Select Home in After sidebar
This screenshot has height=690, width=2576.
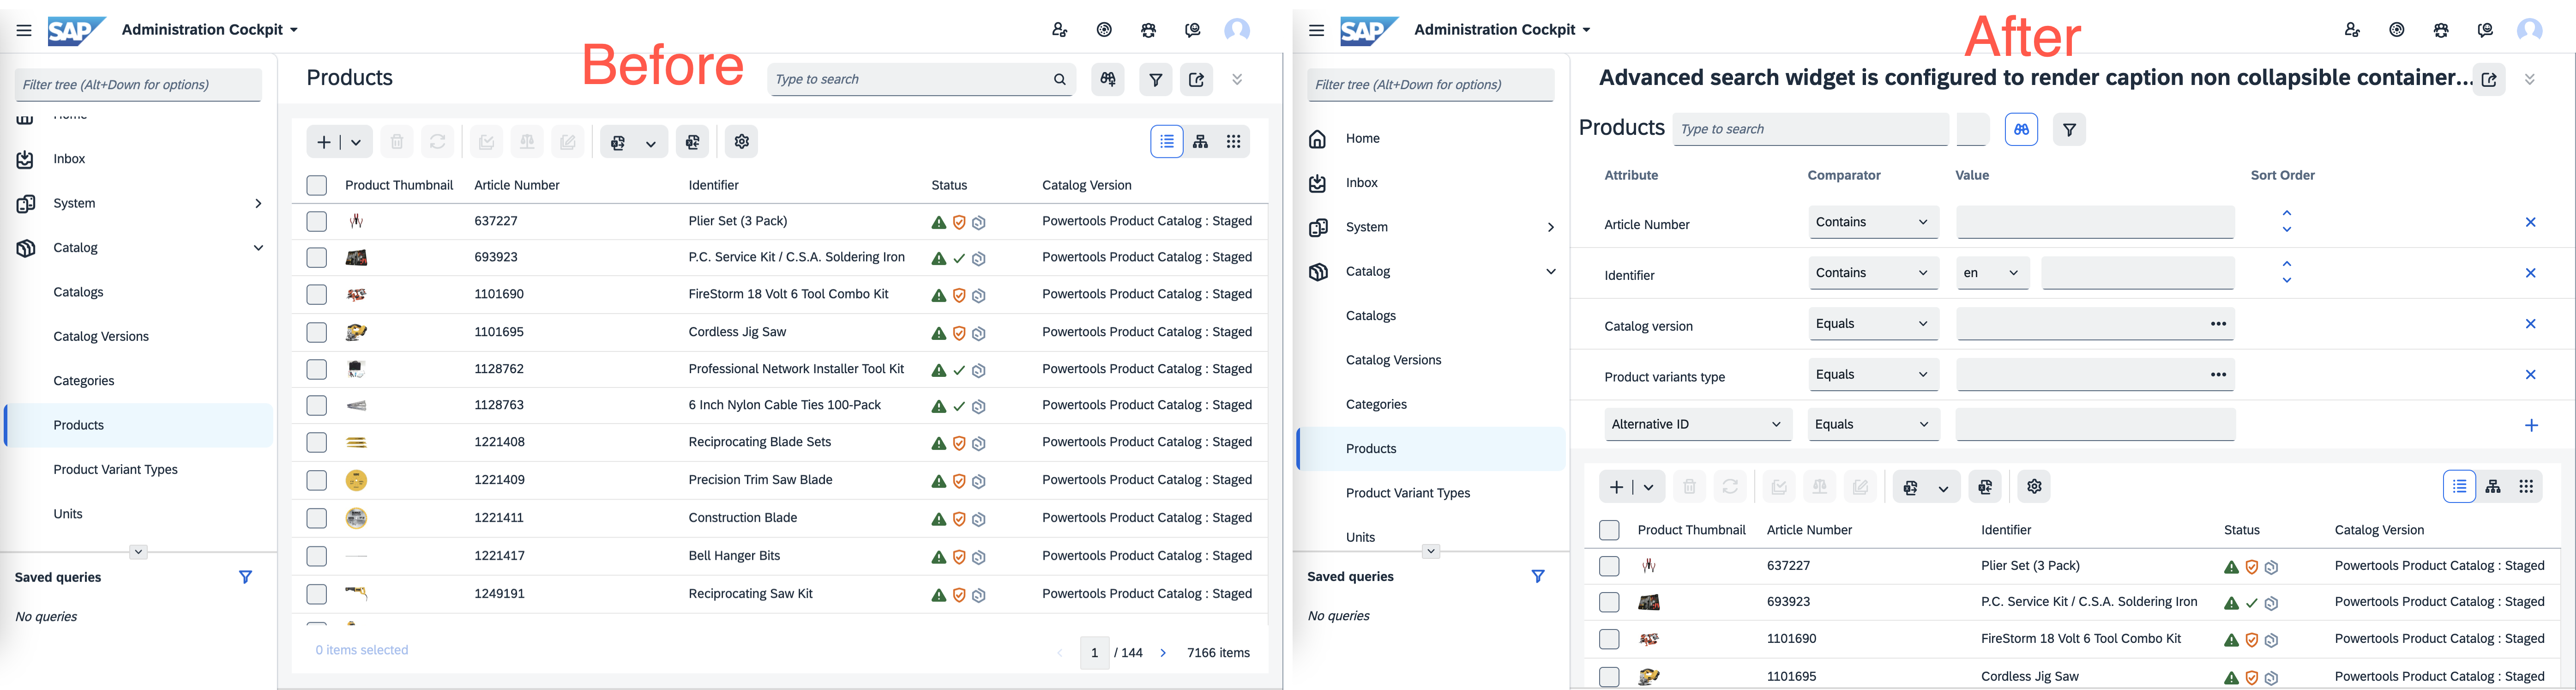[x=1362, y=139]
